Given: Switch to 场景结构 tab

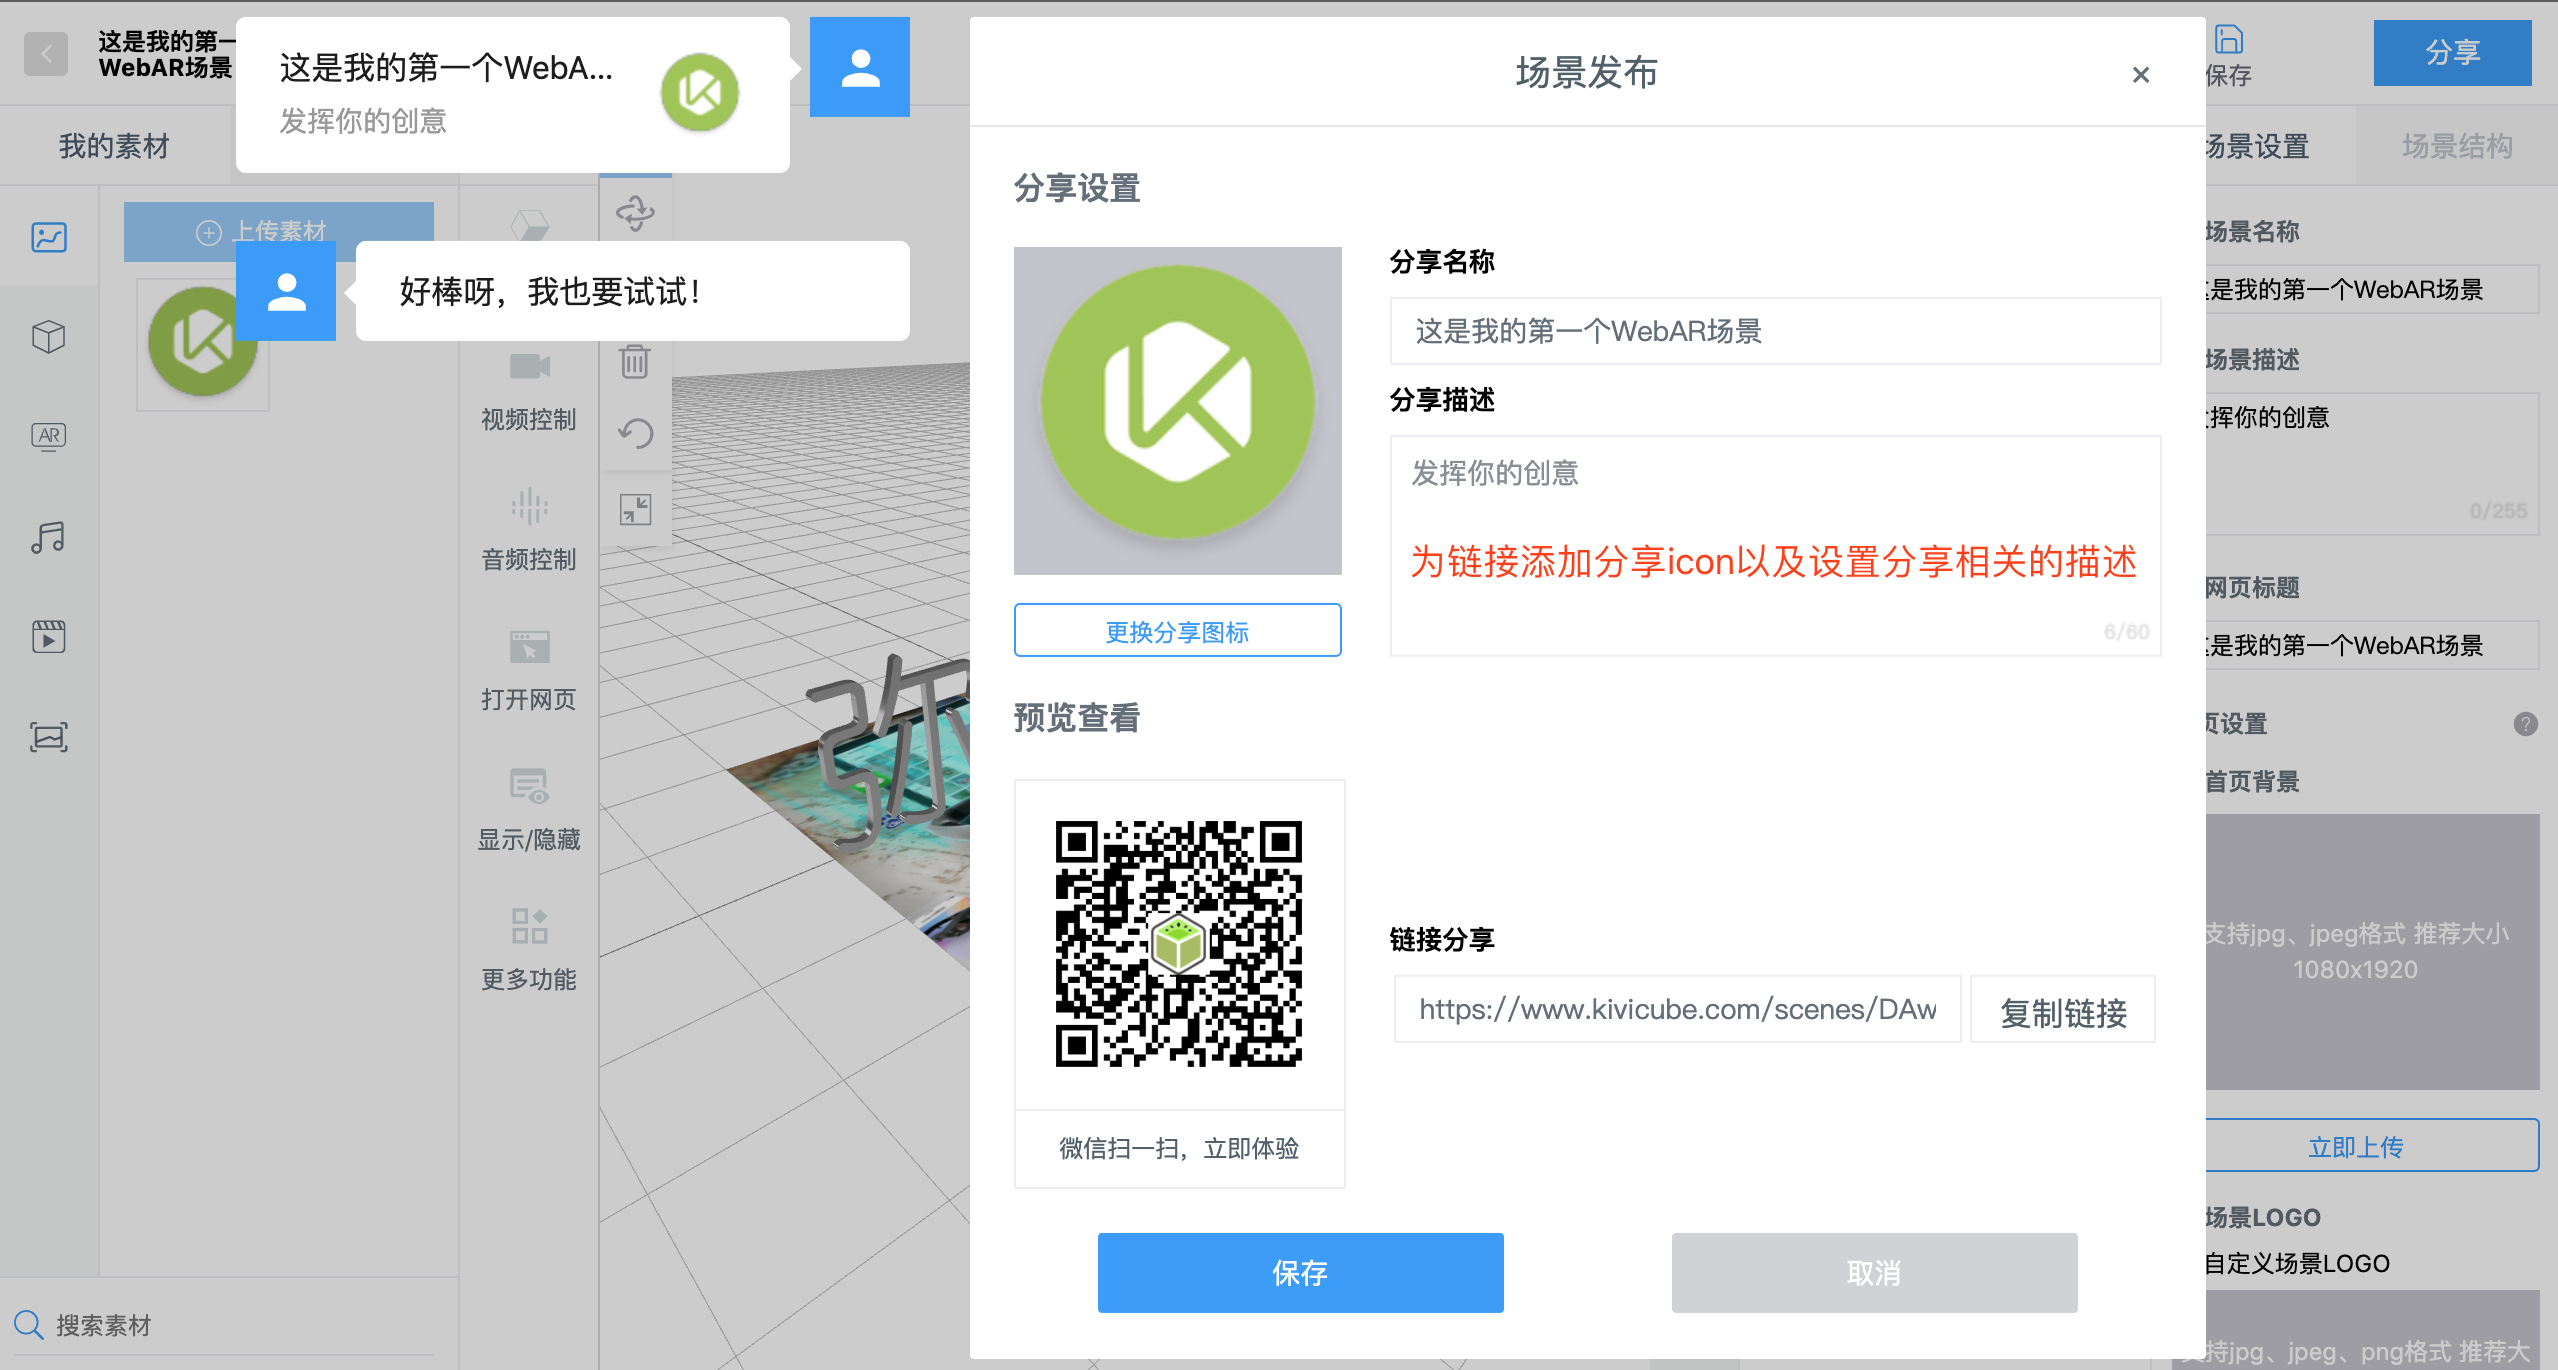Looking at the screenshot, I should [x=2457, y=146].
